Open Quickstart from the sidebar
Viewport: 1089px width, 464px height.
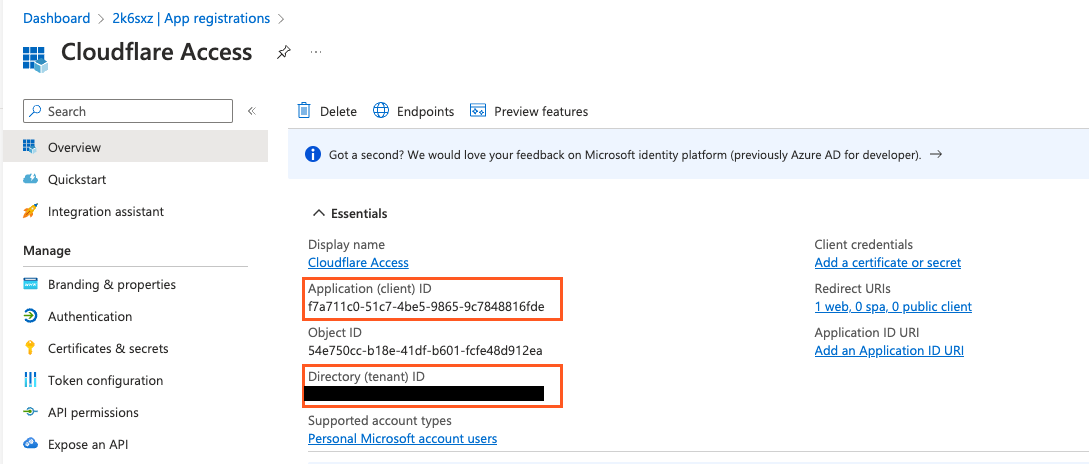[x=76, y=179]
